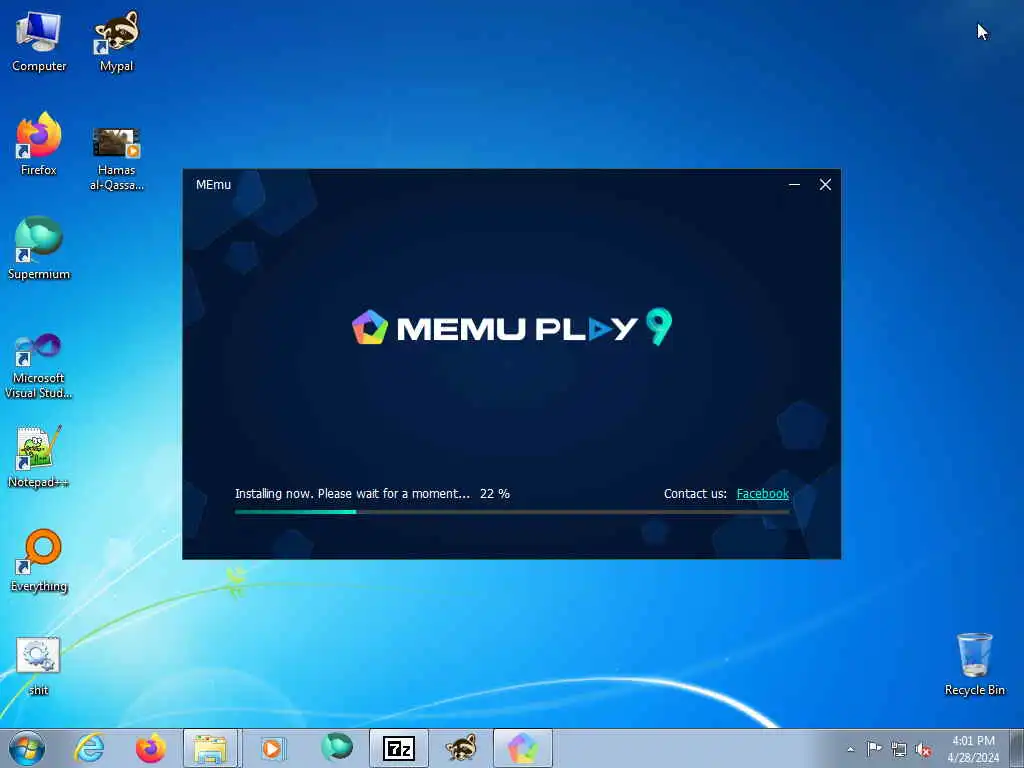Open the network tray icon
The width and height of the screenshot is (1024, 768).
pos(899,749)
